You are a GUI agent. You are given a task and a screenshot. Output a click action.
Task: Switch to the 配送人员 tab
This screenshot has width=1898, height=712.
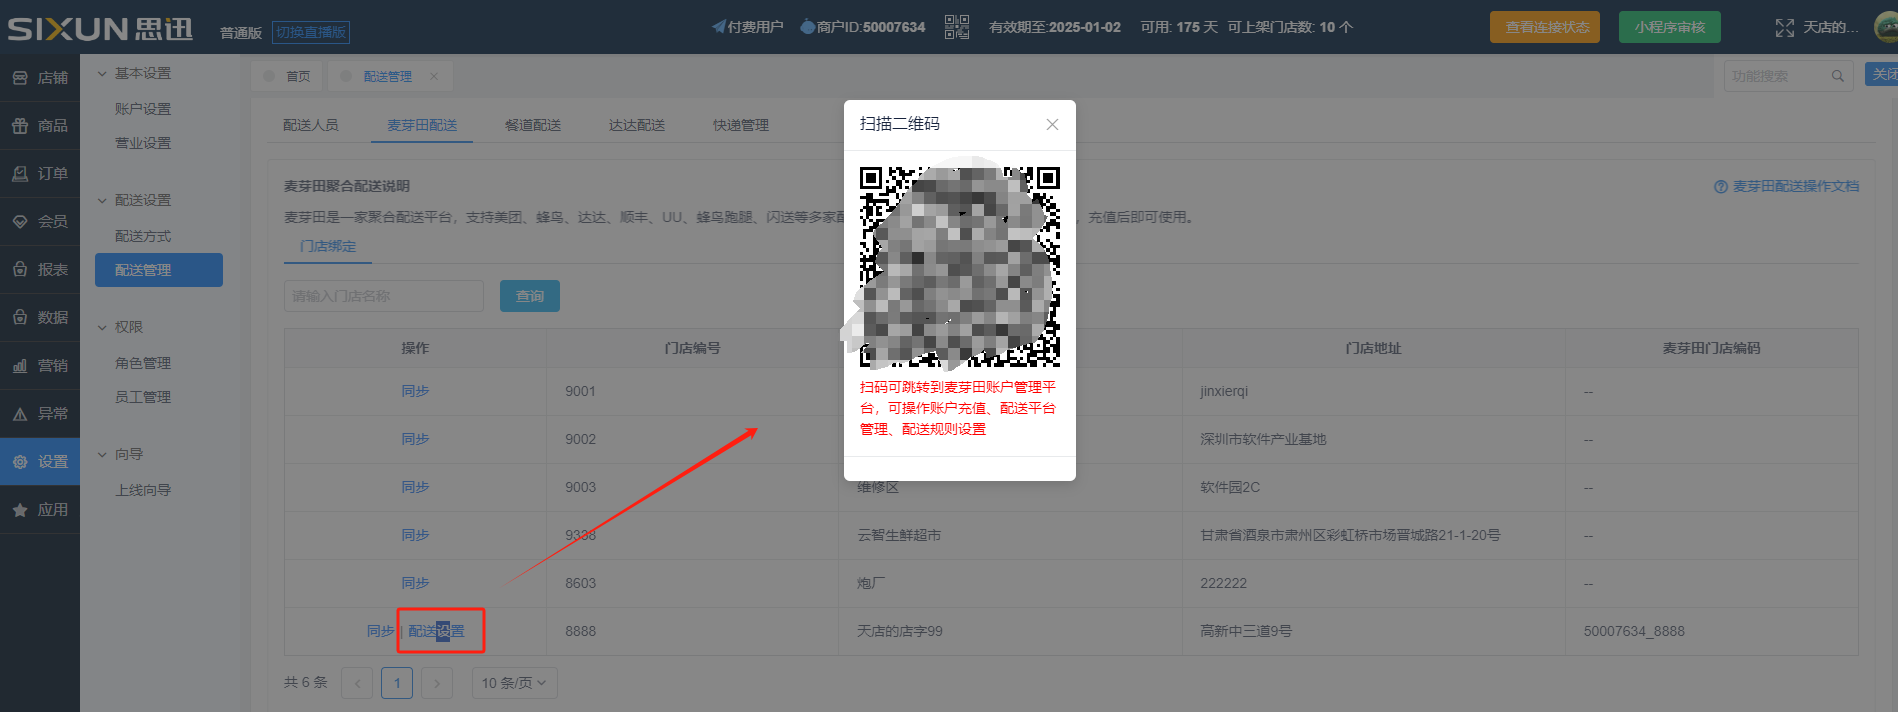[311, 125]
